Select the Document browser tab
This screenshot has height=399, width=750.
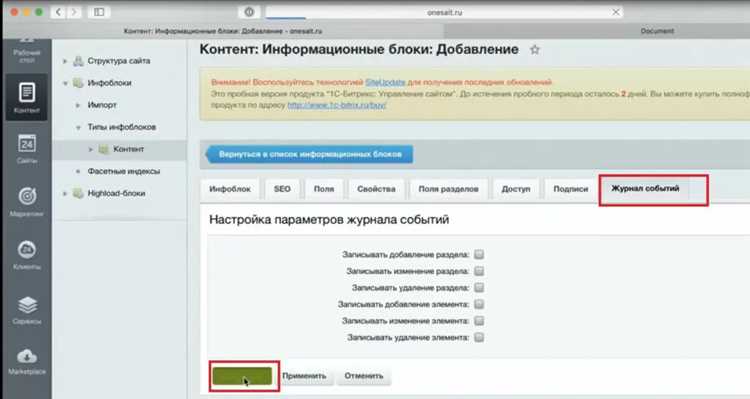(x=657, y=31)
